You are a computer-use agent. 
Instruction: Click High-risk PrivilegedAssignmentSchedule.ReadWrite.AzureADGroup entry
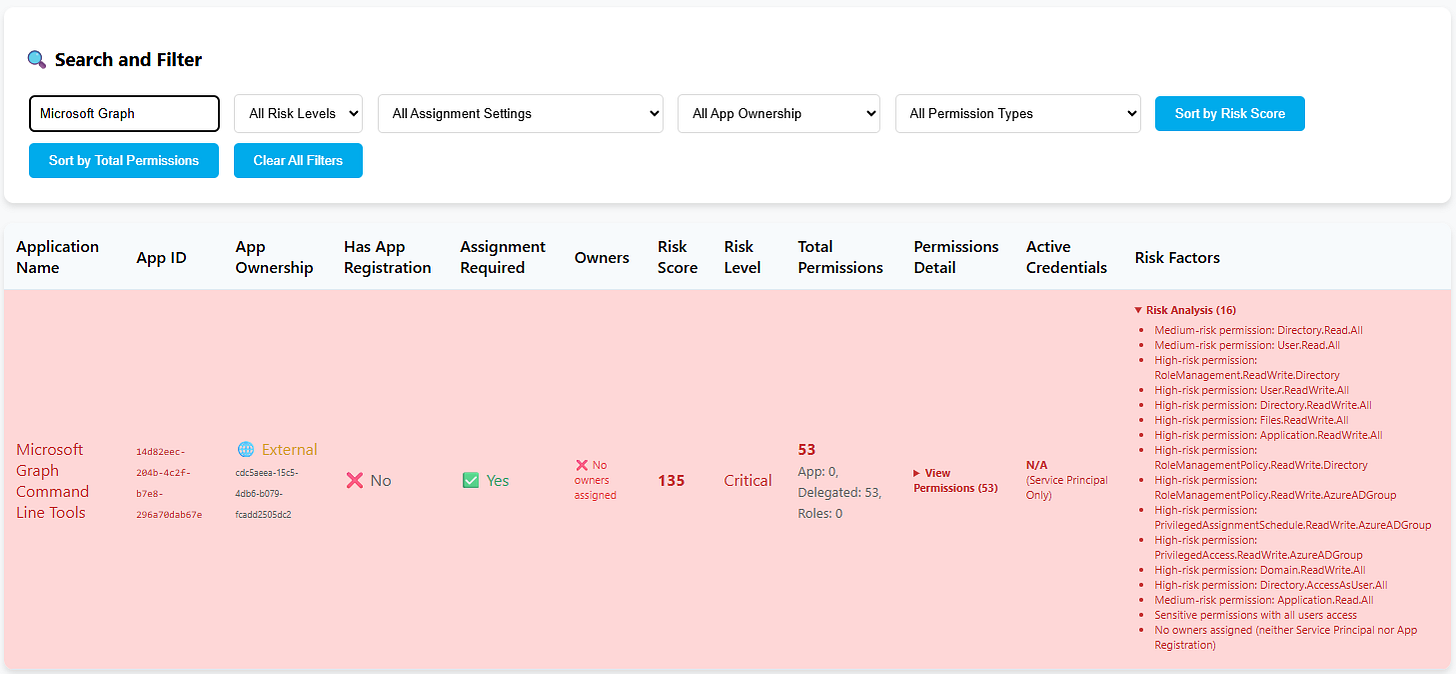(1292, 517)
